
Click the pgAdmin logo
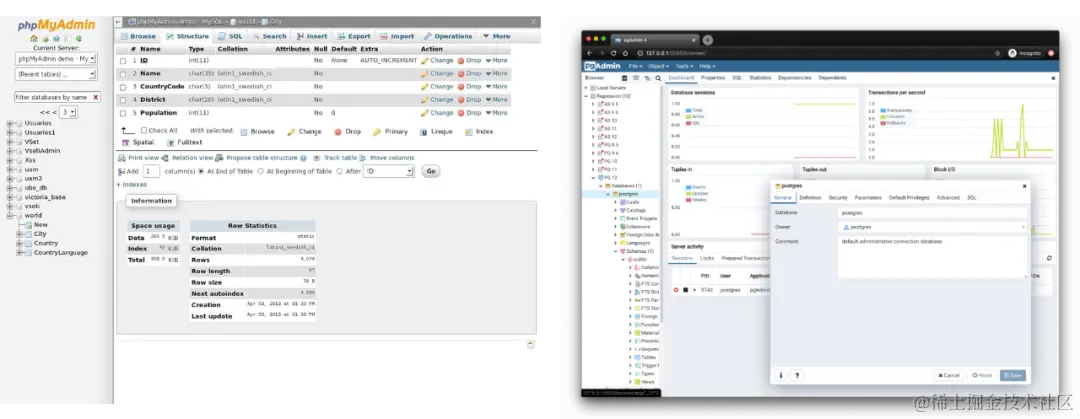click(603, 66)
